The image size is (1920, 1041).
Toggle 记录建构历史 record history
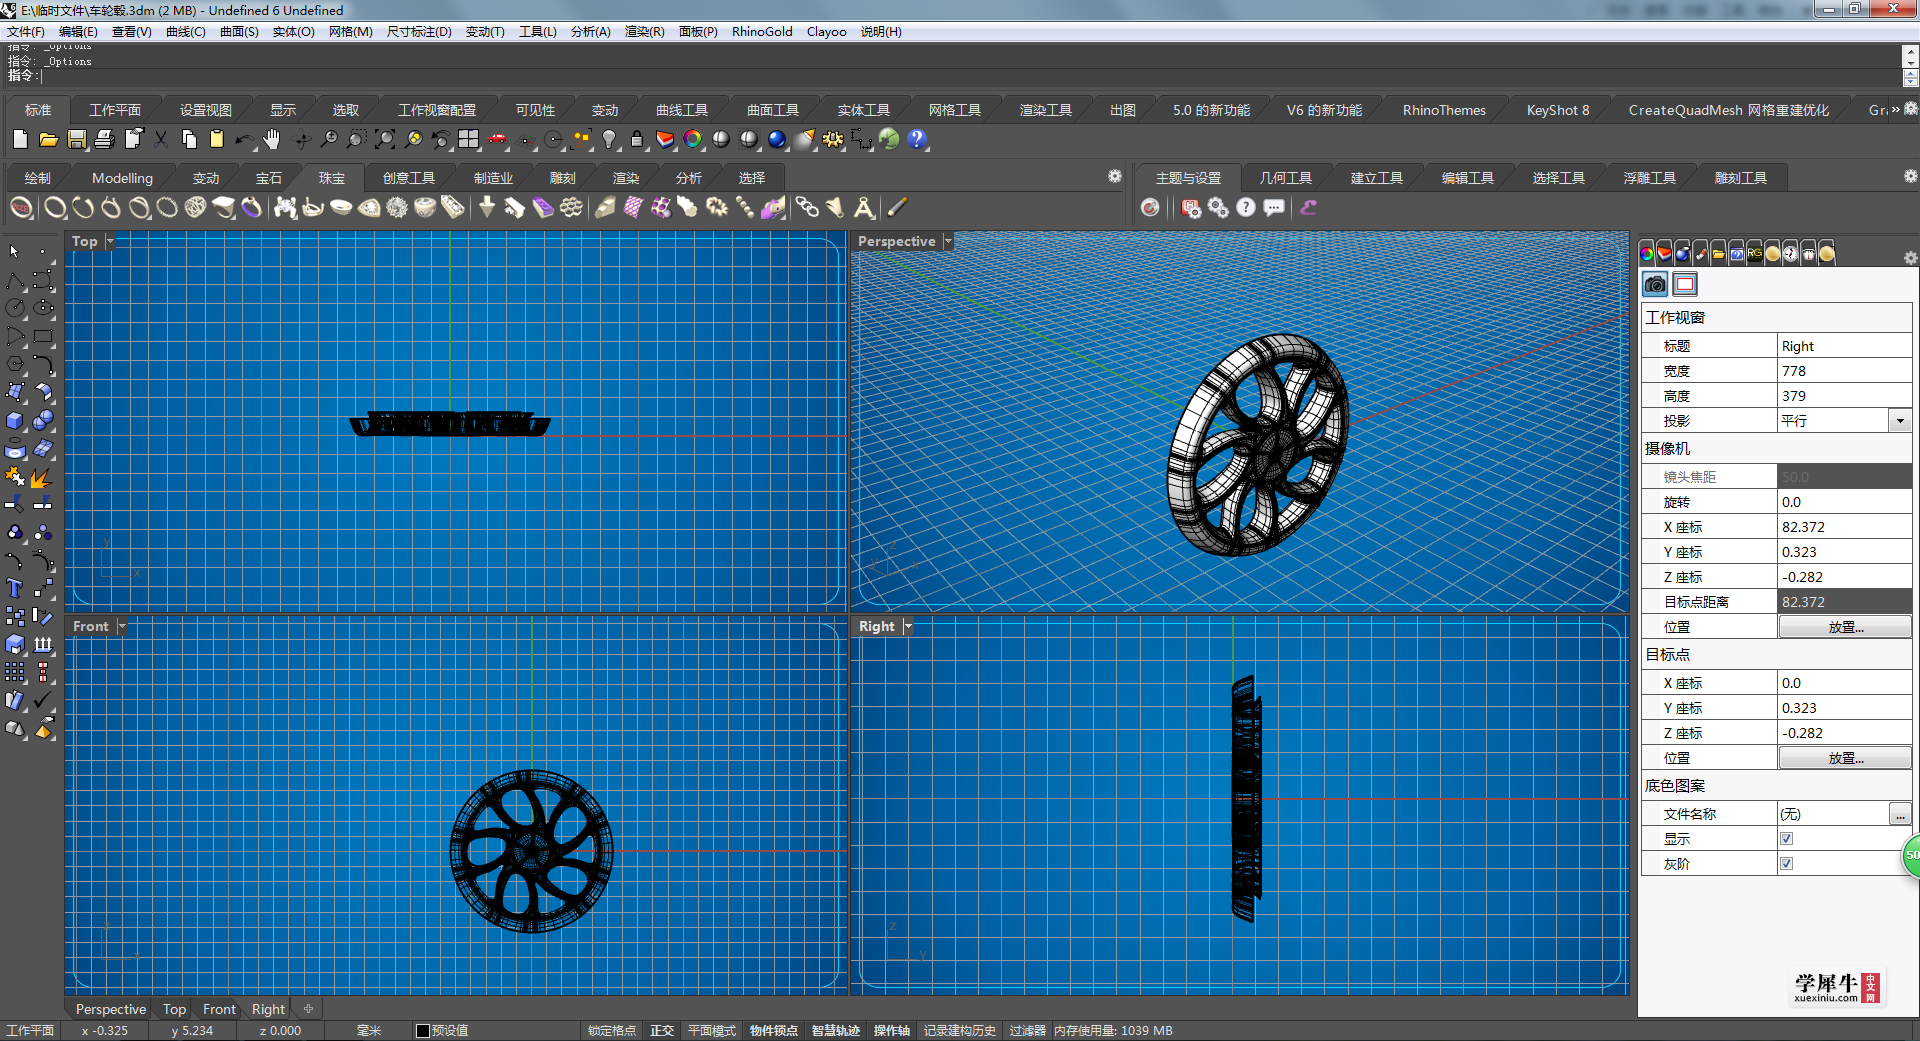pyautogui.click(x=960, y=1031)
